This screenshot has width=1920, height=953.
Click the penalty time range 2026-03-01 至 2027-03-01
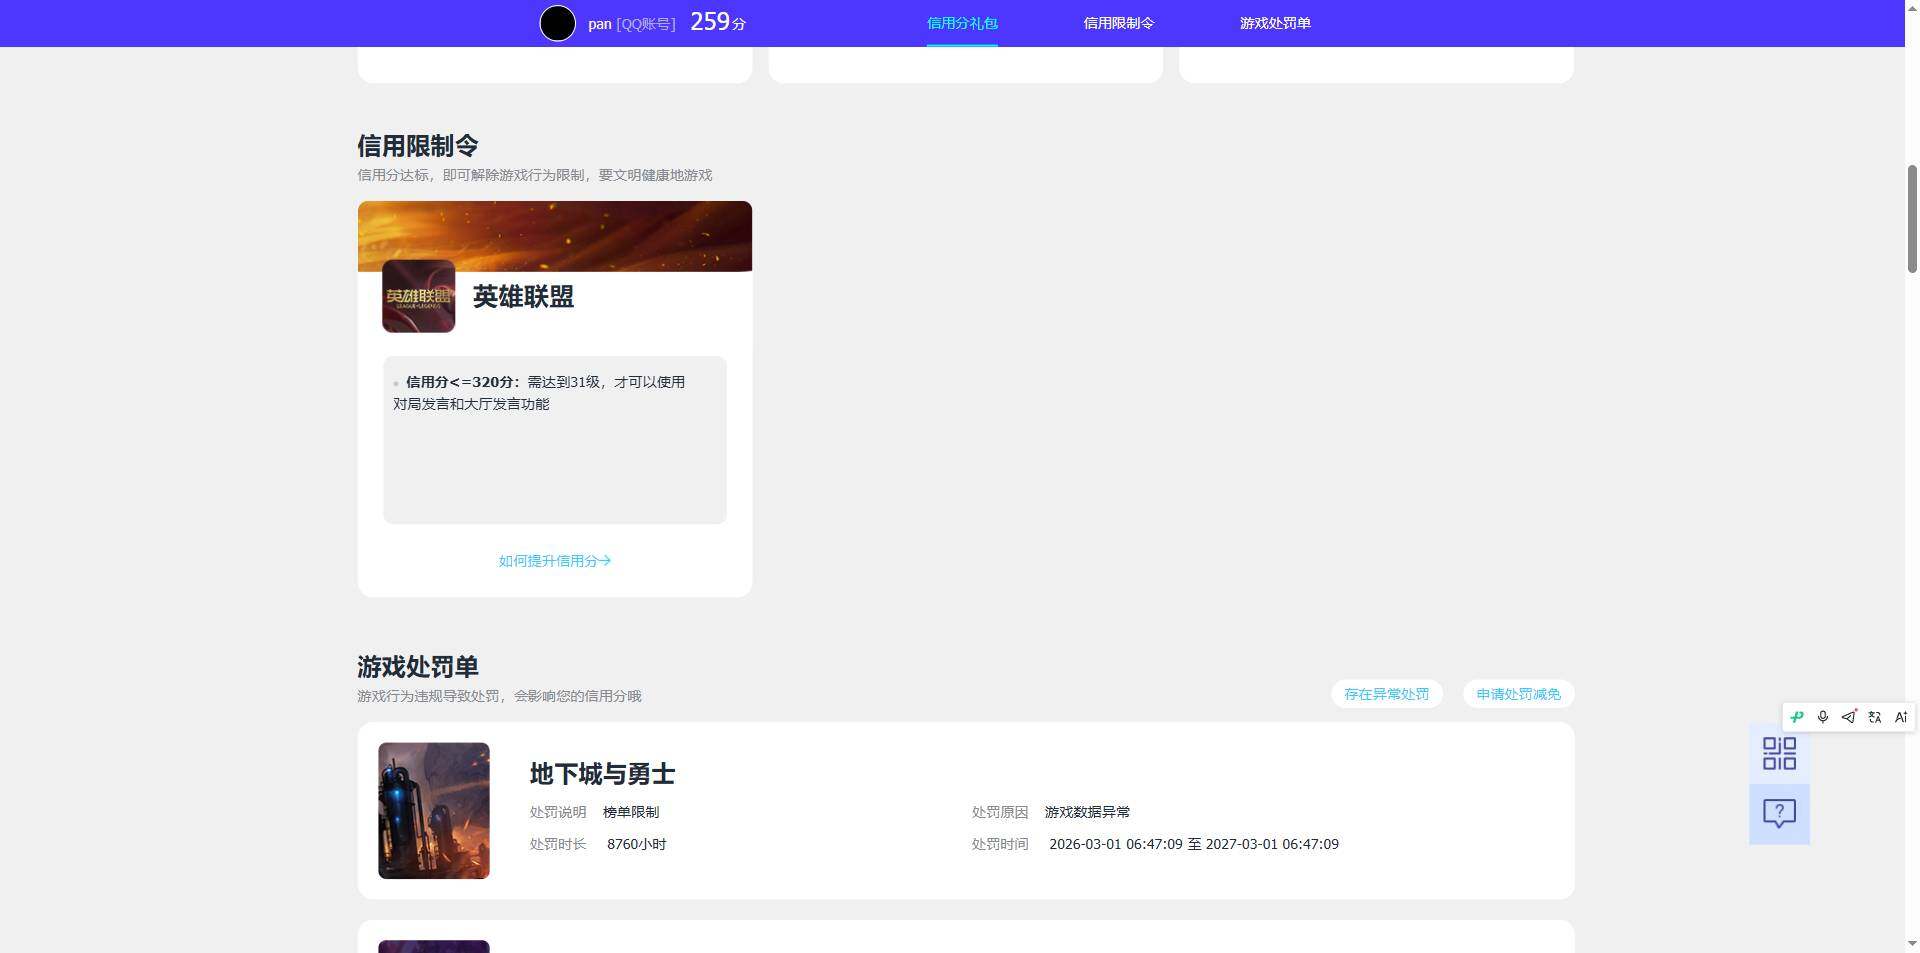pyautogui.click(x=1194, y=844)
